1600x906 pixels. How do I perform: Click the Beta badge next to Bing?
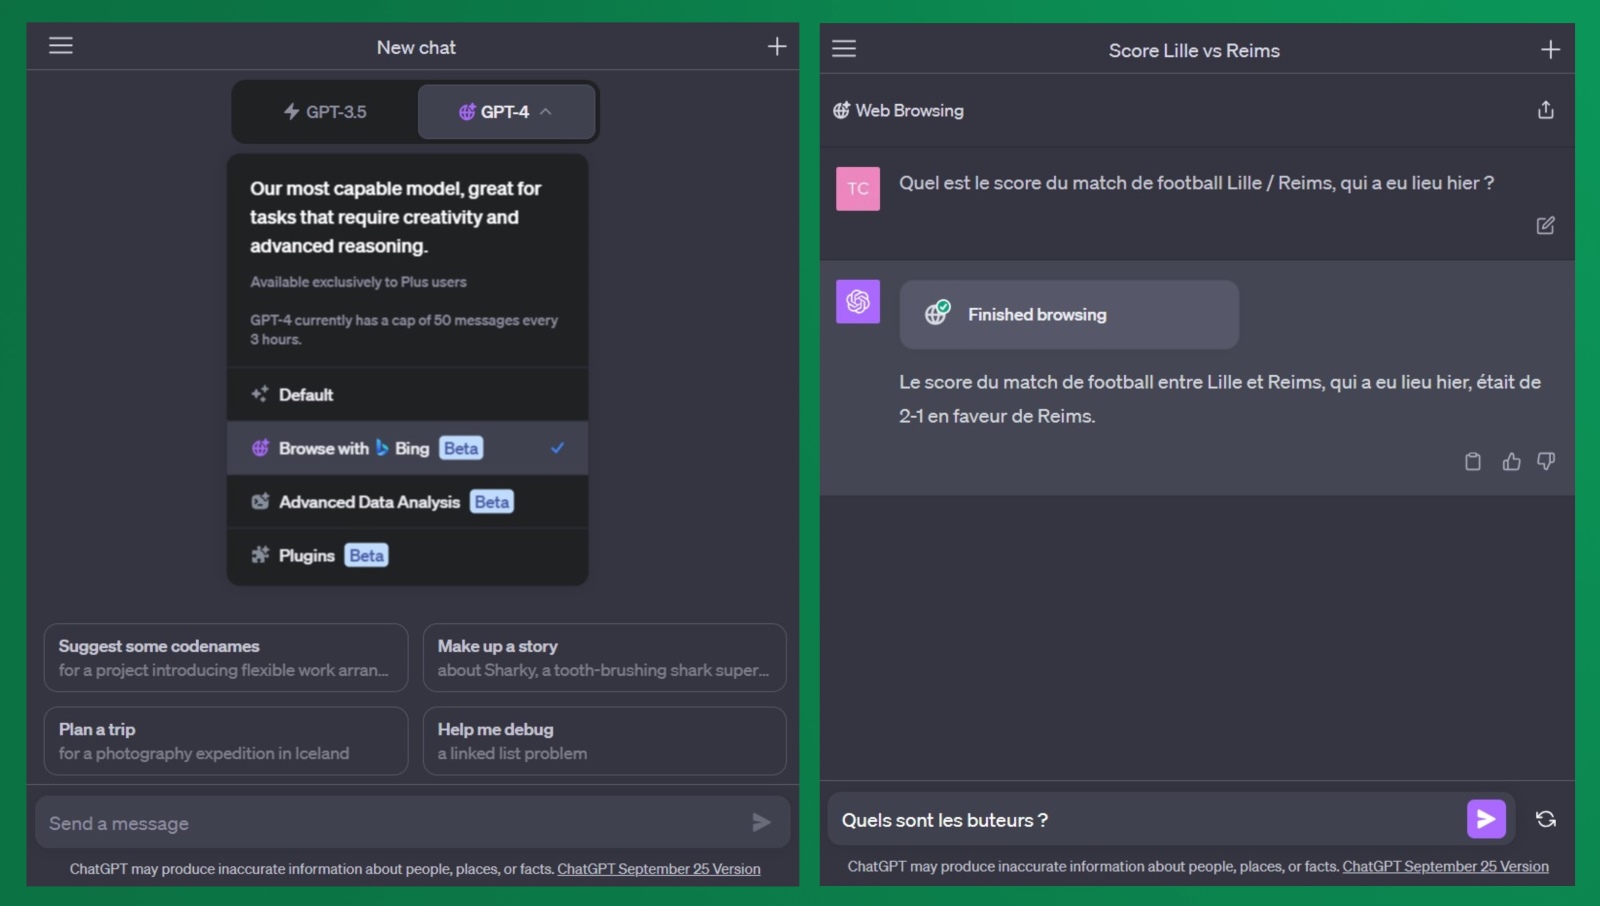pyautogui.click(x=460, y=448)
